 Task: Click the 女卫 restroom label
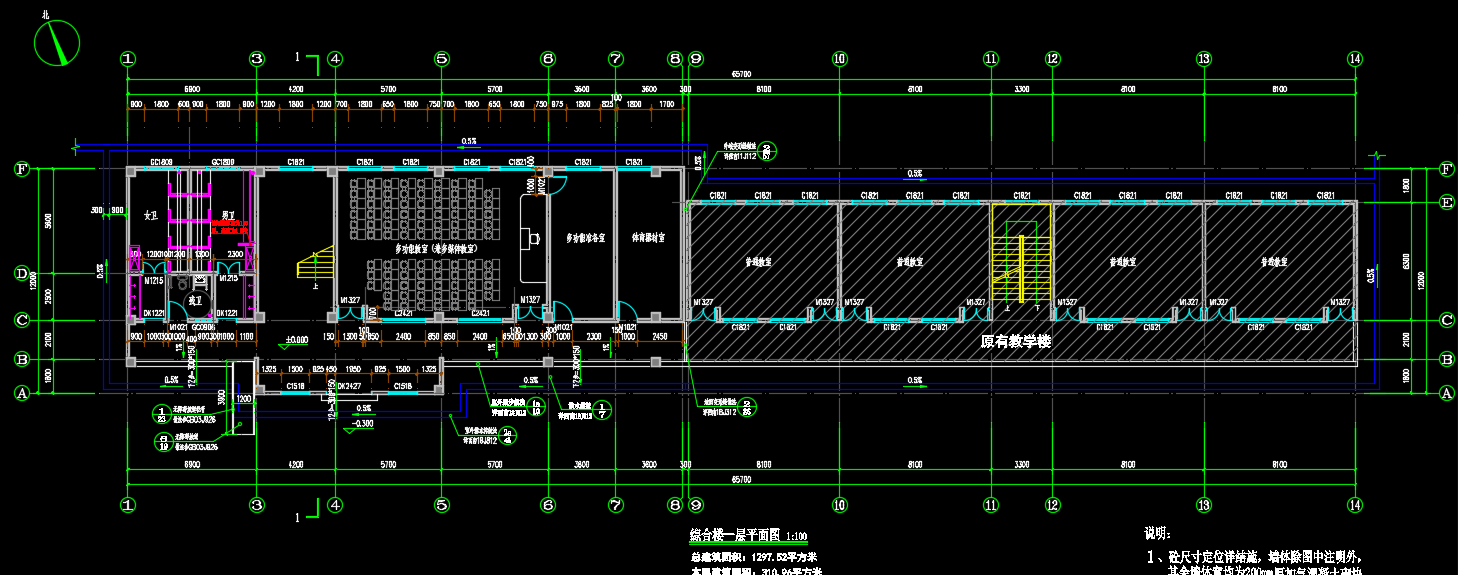point(151,215)
